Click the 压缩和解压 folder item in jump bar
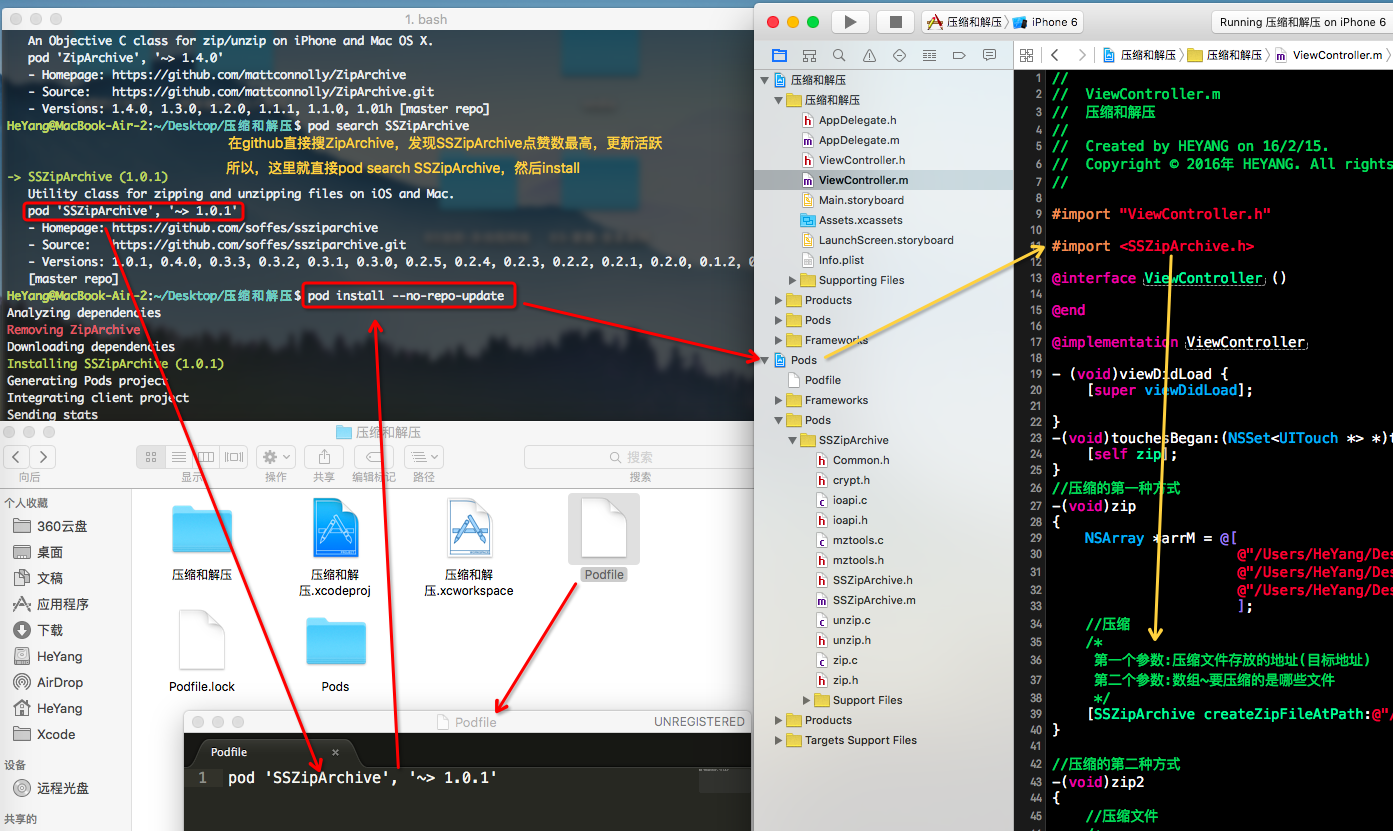 pyautogui.click(x=1225, y=55)
